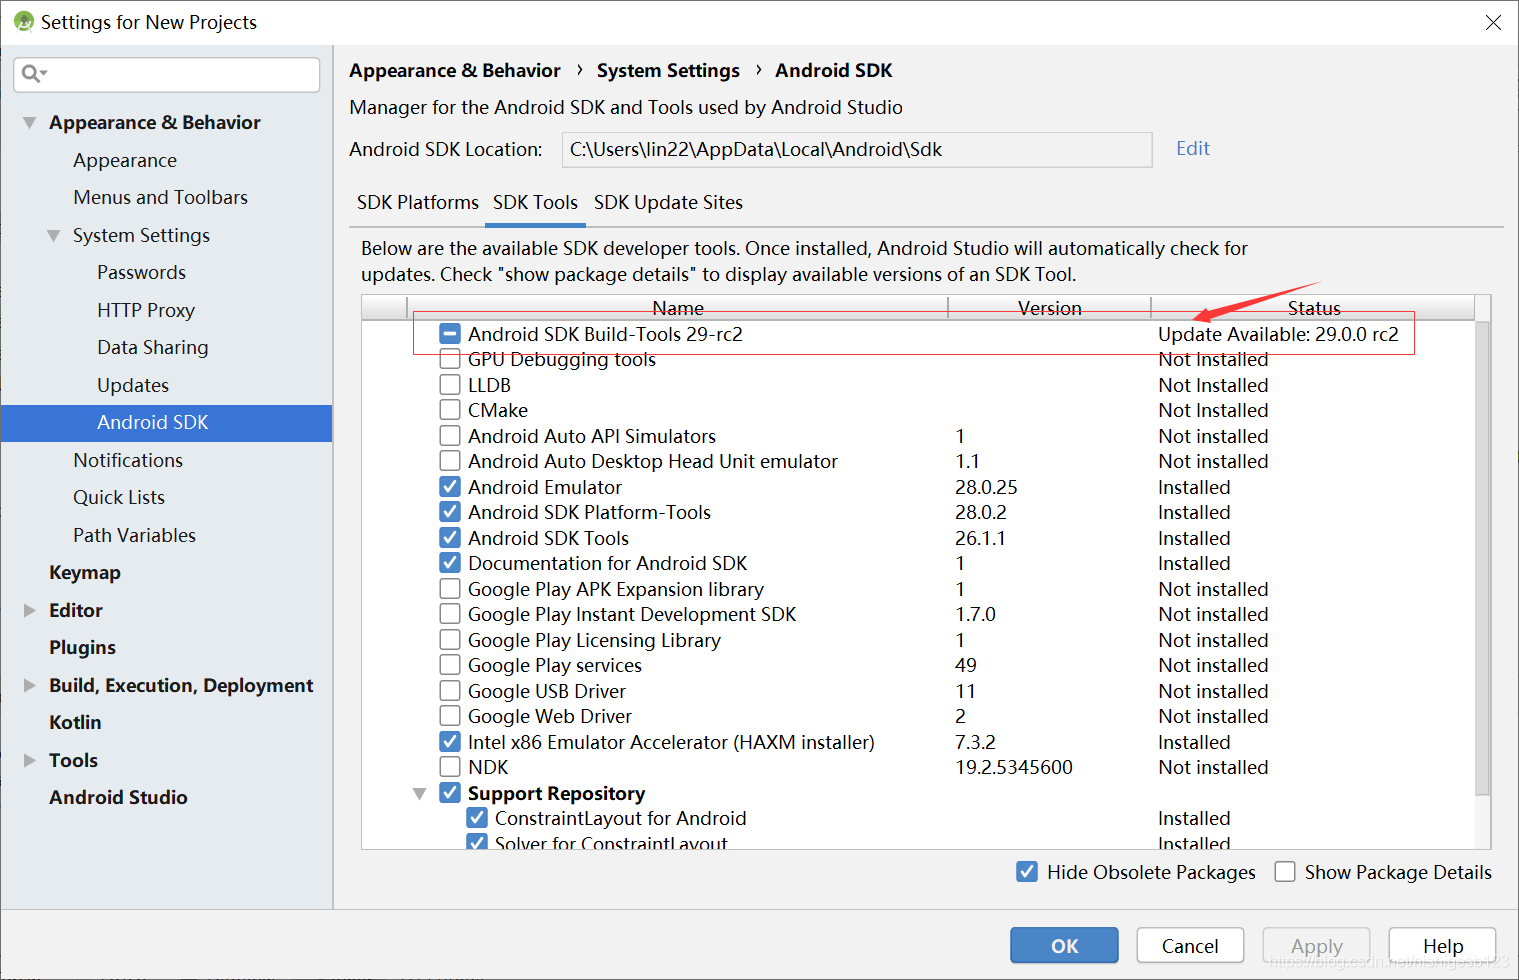Click the Android Studio logo in title bar
This screenshot has height=980, width=1519.
24,22
